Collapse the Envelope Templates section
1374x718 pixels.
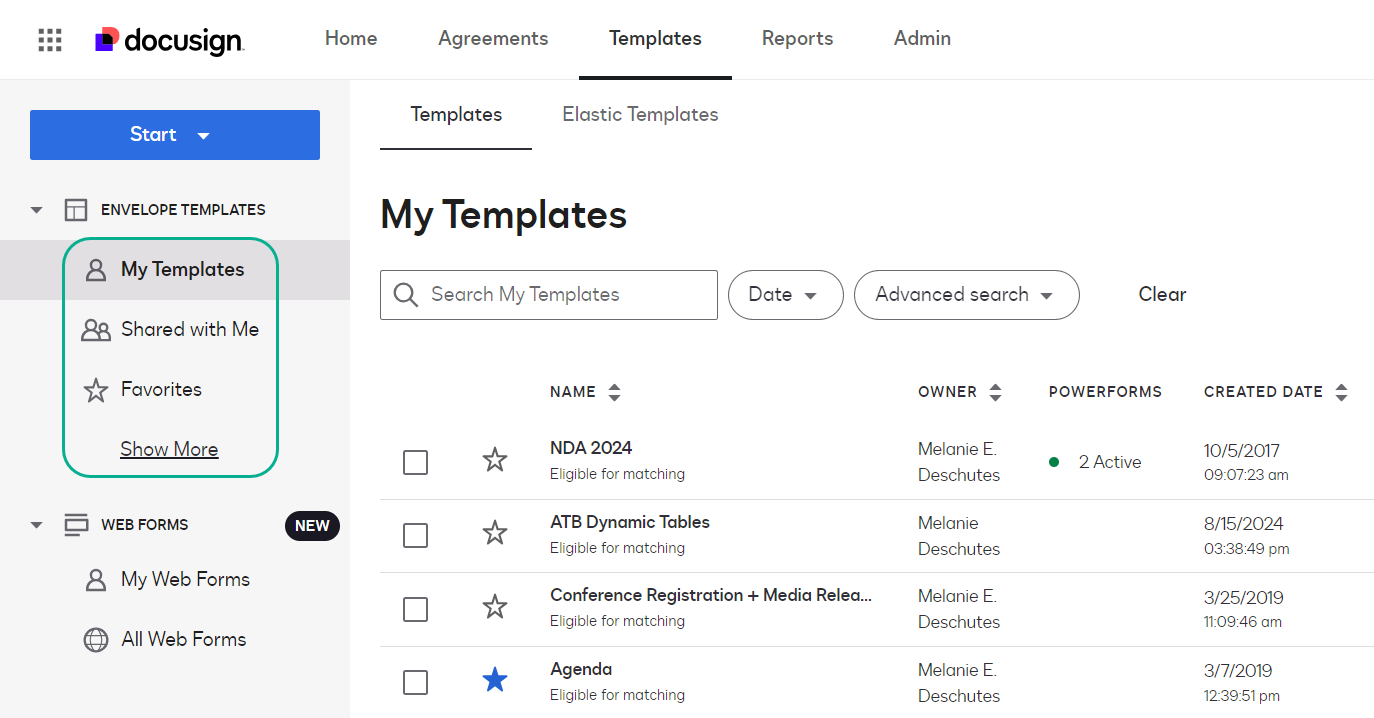point(37,210)
